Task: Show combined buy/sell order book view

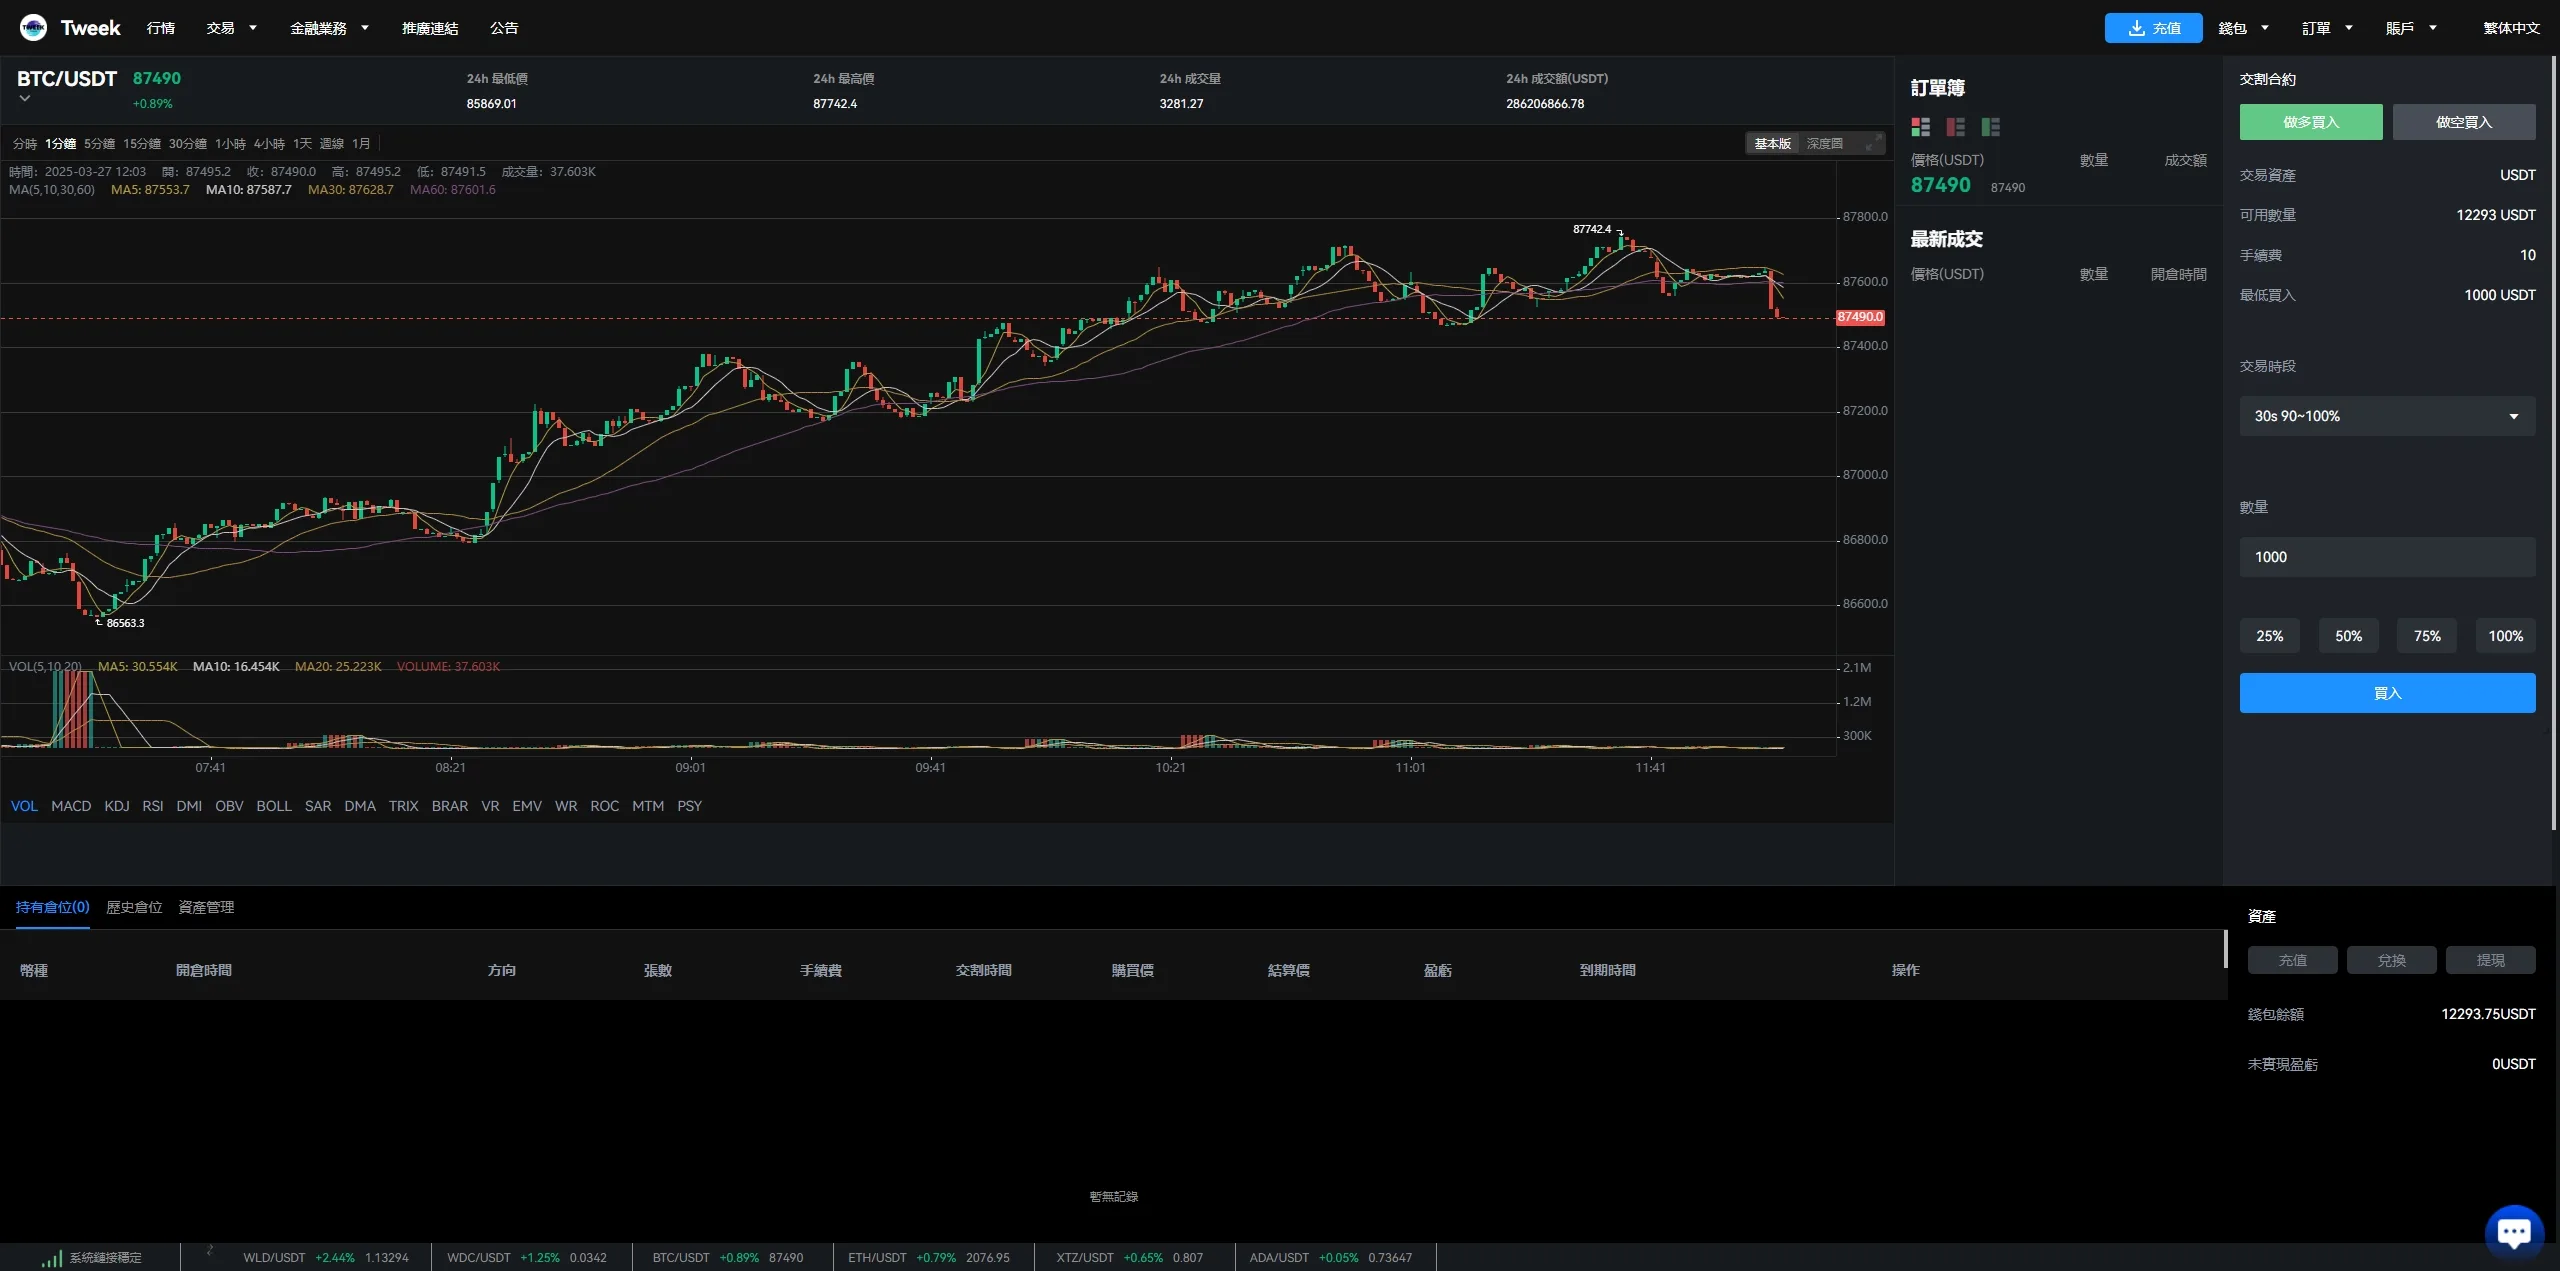Action: tap(1920, 127)
